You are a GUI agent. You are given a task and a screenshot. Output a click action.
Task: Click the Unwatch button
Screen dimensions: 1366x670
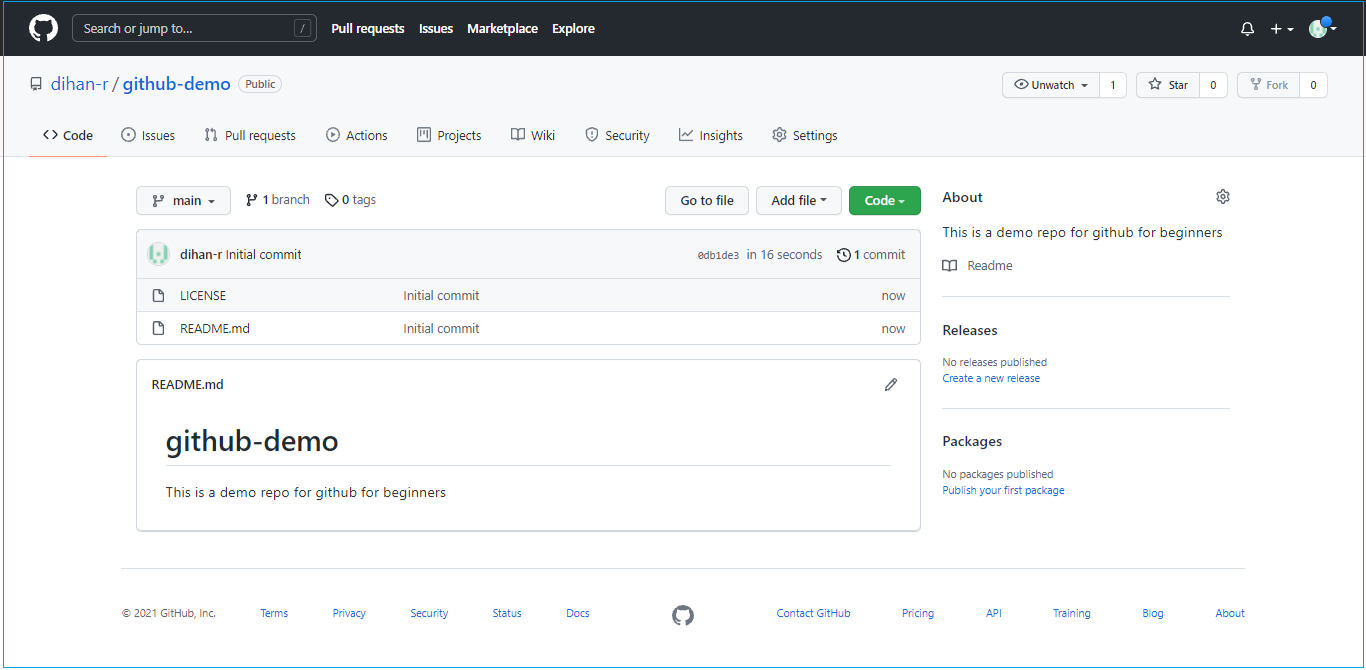[x=1051, y=85]
